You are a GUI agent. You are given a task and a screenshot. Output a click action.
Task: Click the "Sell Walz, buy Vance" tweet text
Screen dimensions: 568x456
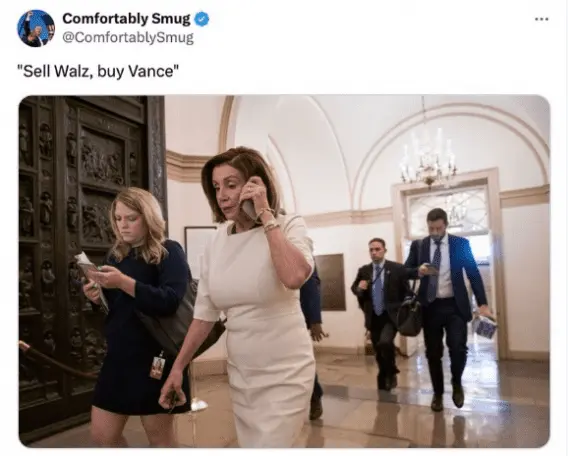click(x=98, y=71)
